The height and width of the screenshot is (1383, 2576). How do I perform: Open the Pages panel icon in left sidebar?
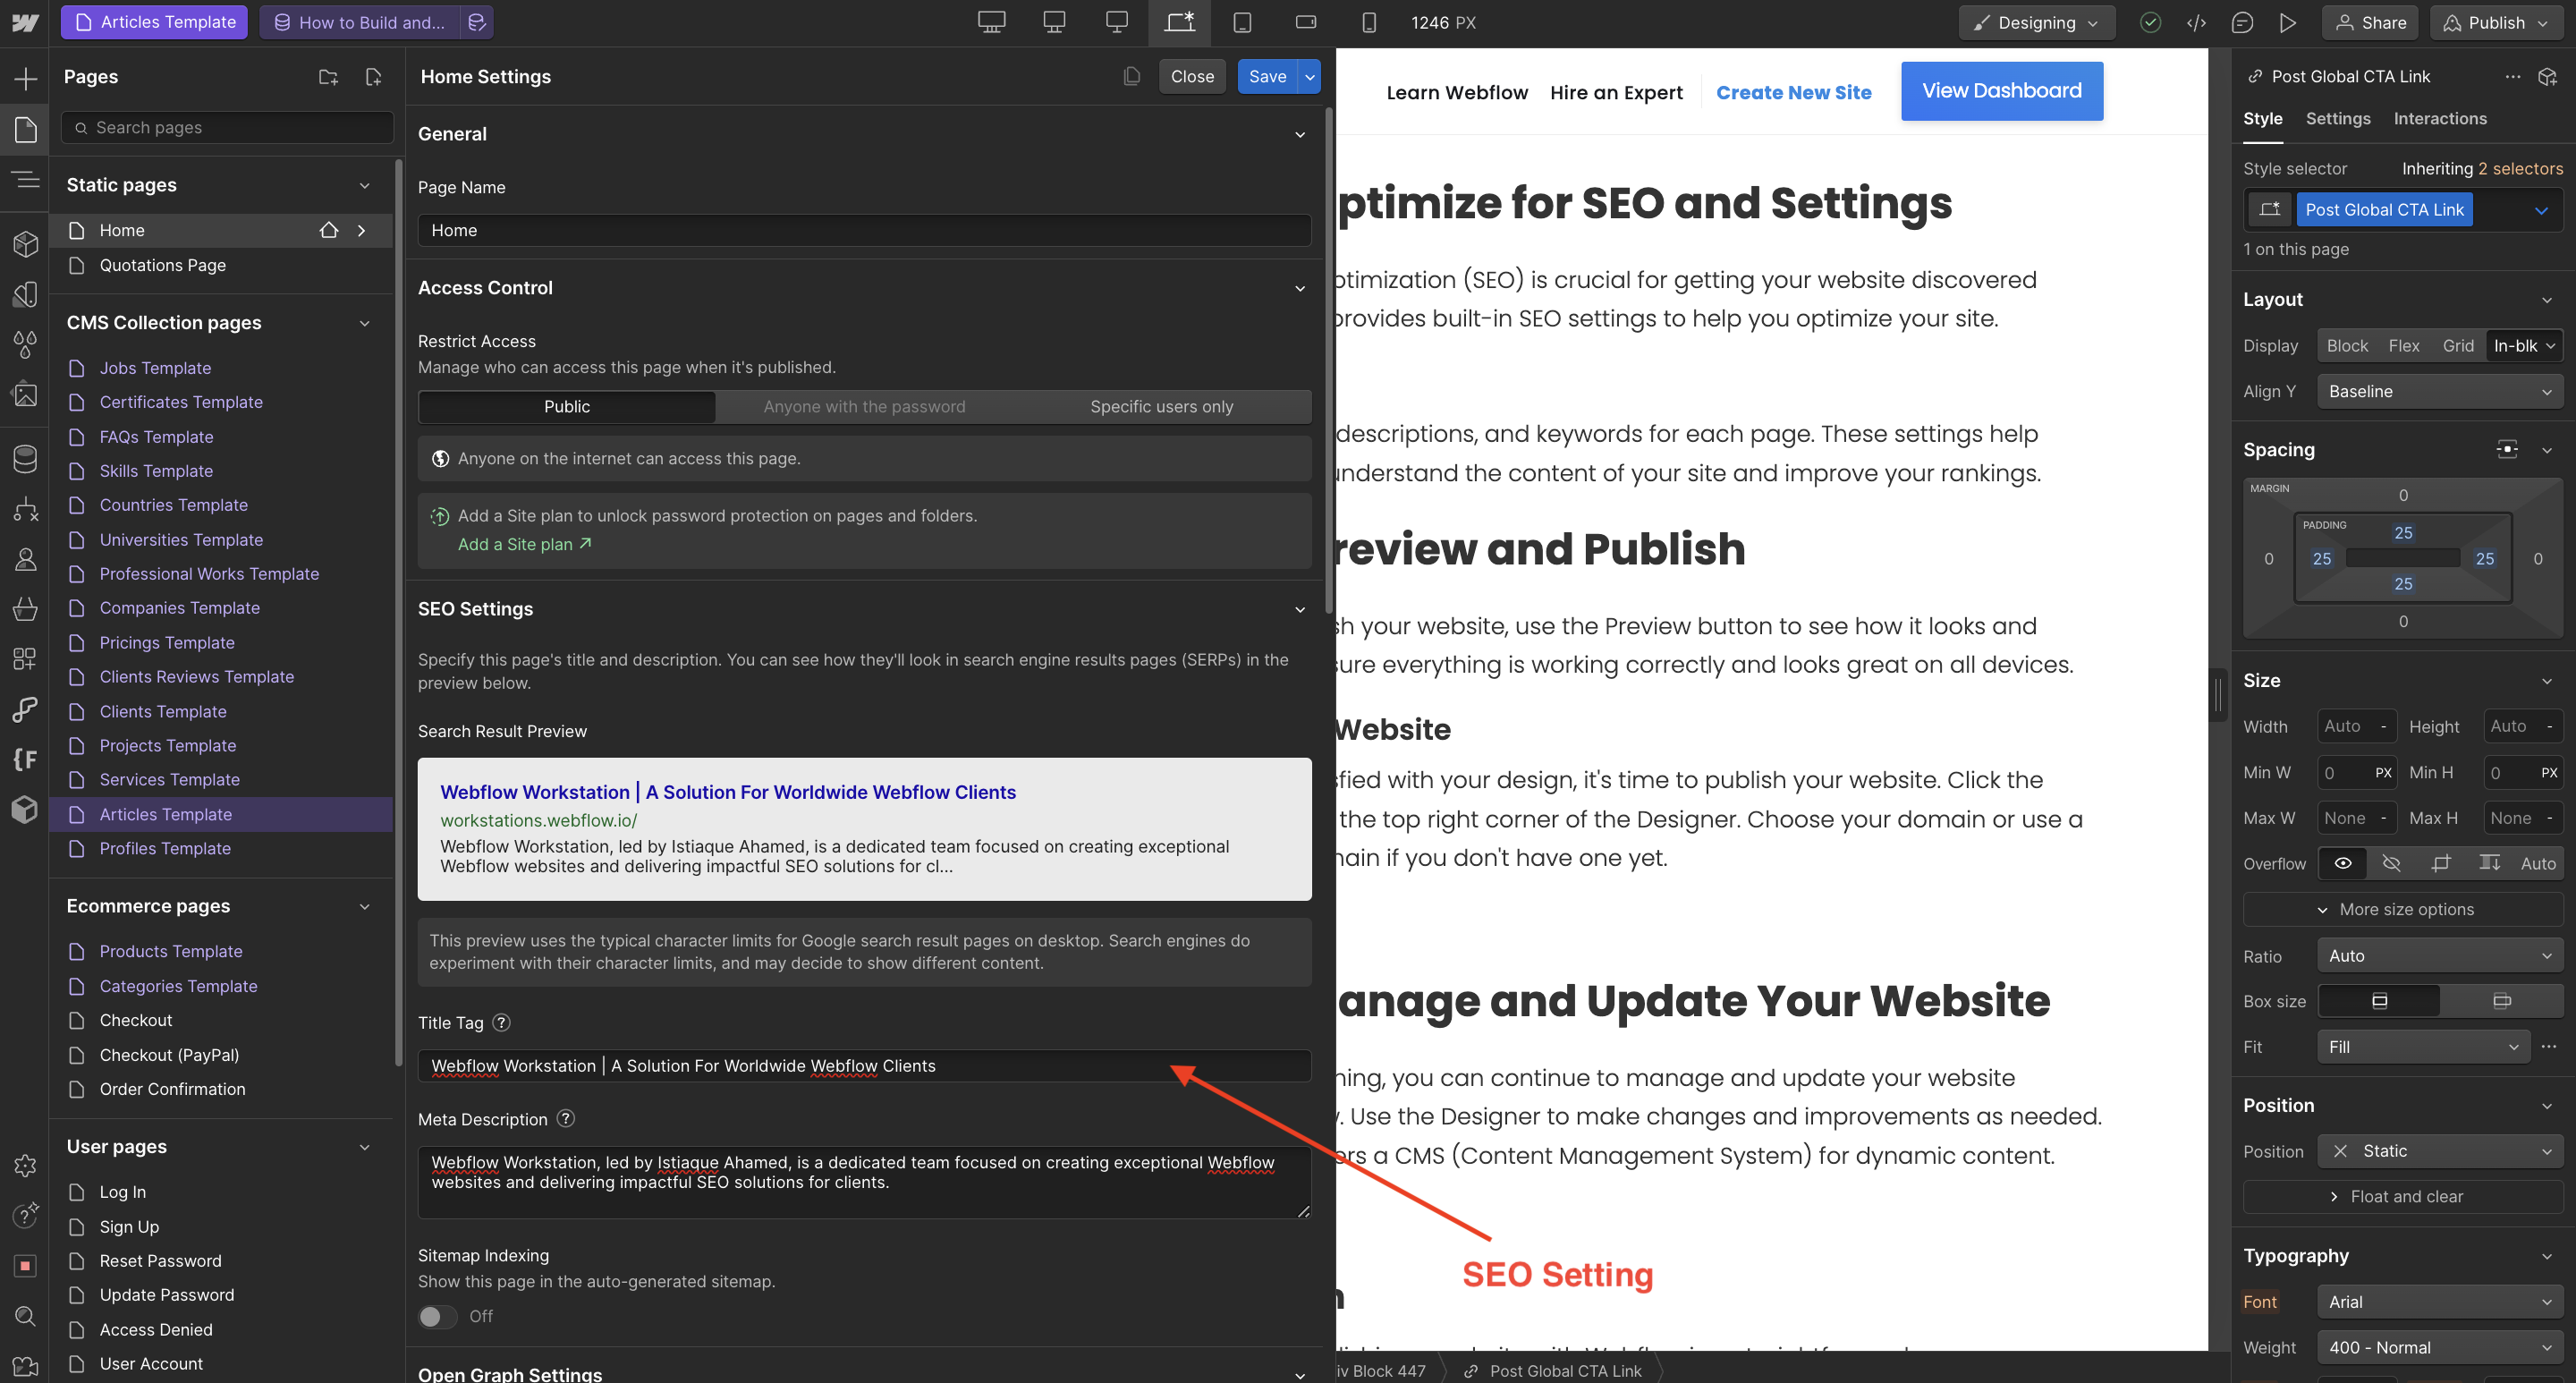pyautogui.click(x=25, y=130)
